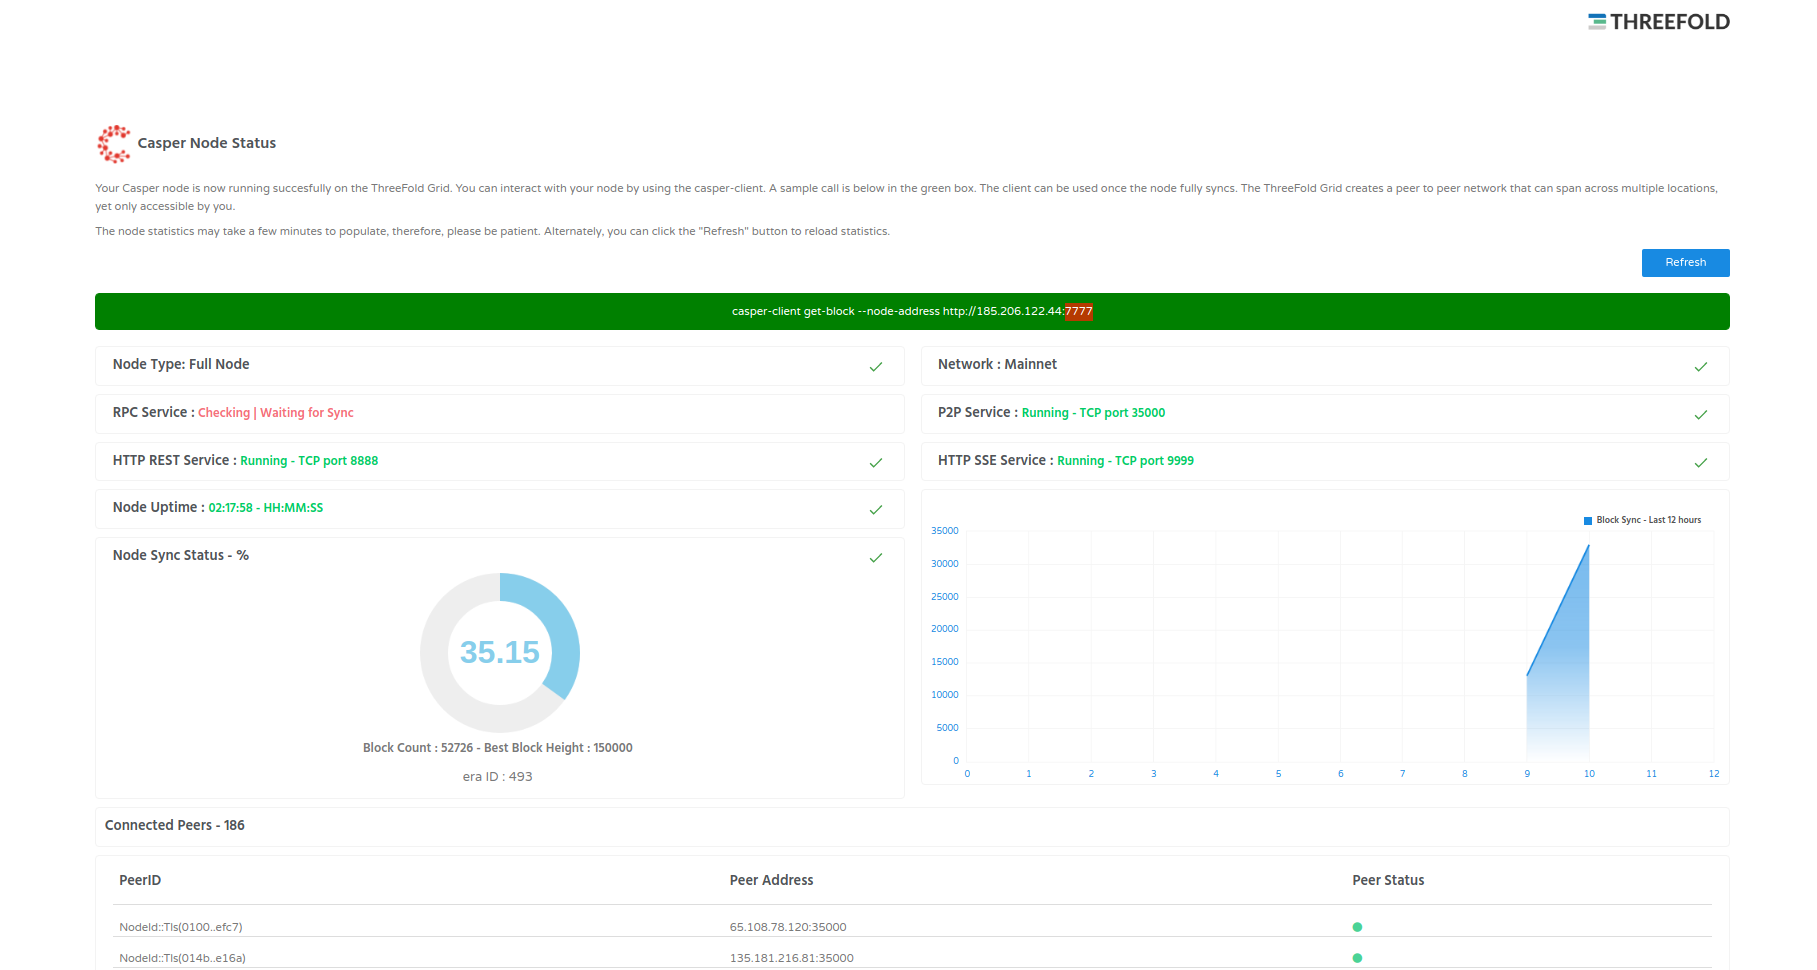This screenshot has height=970, width=1817.
Task: Click the HTTP REST Service checkmark
Action: point(875,463)
